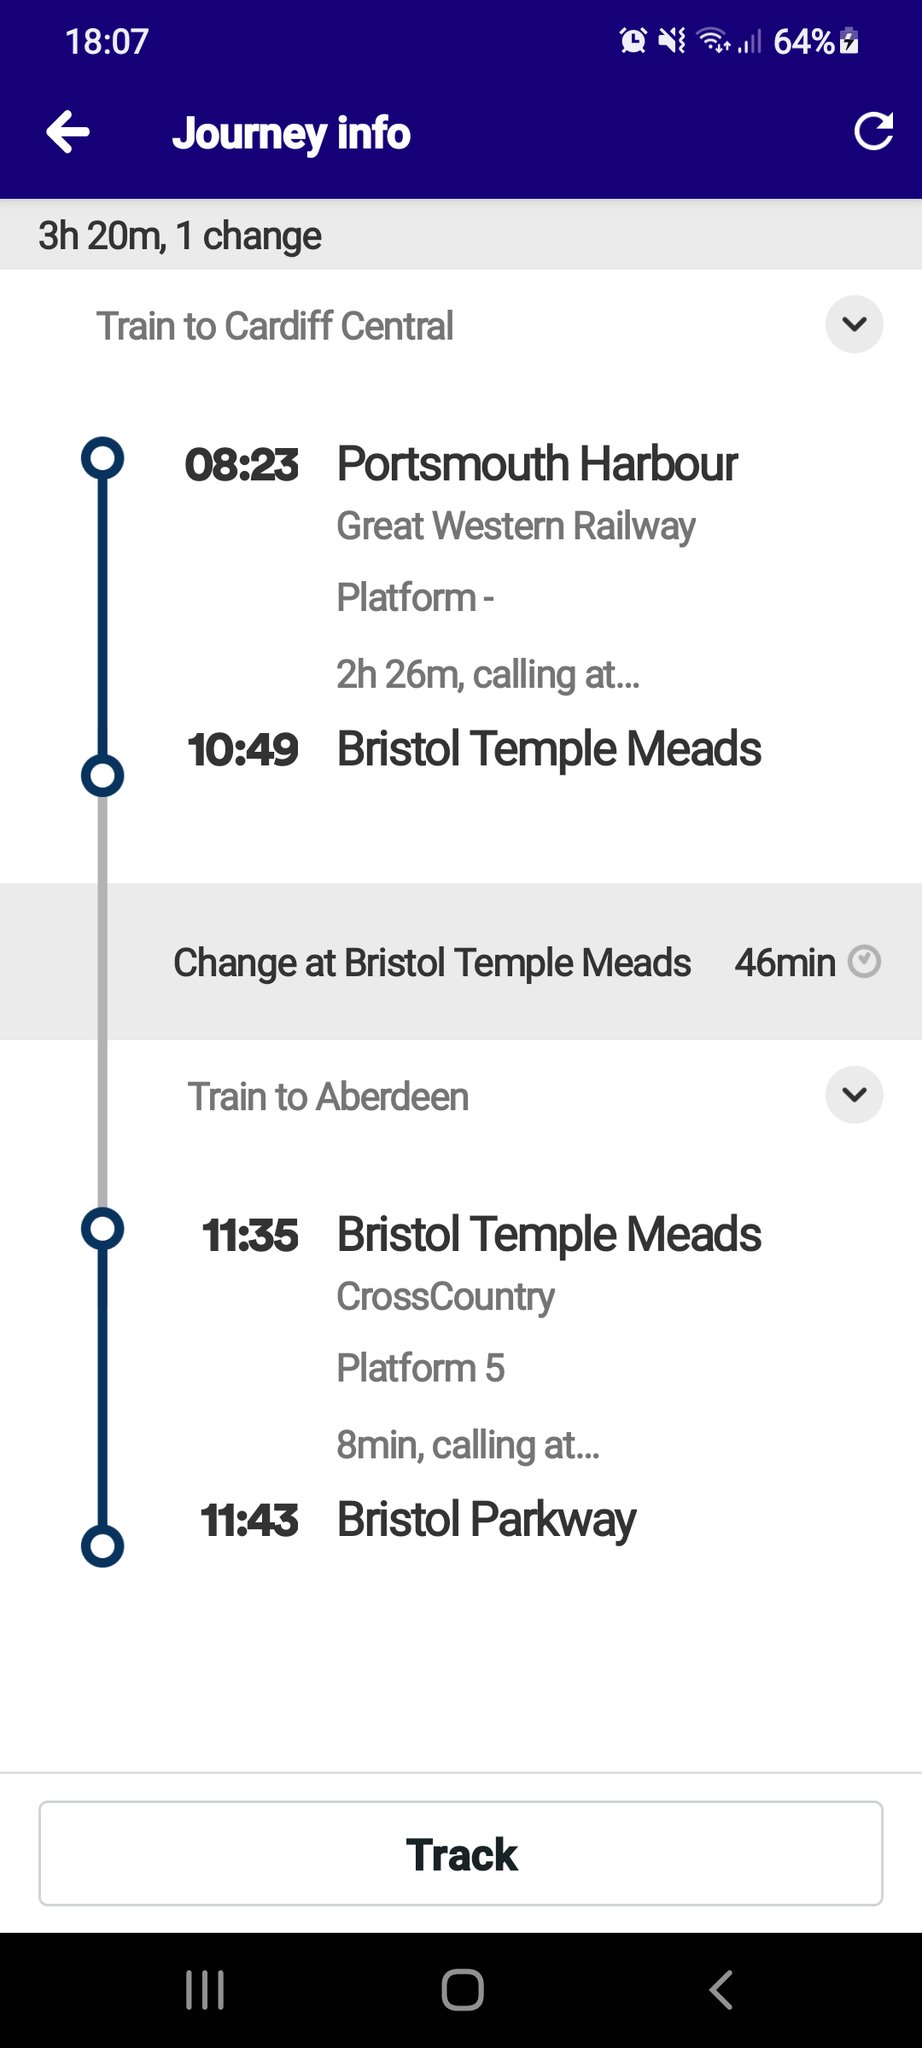Screen dimensions: 922x2048
Task: Tap the Change at Bristol Temple Meads row
Action: 432,962
